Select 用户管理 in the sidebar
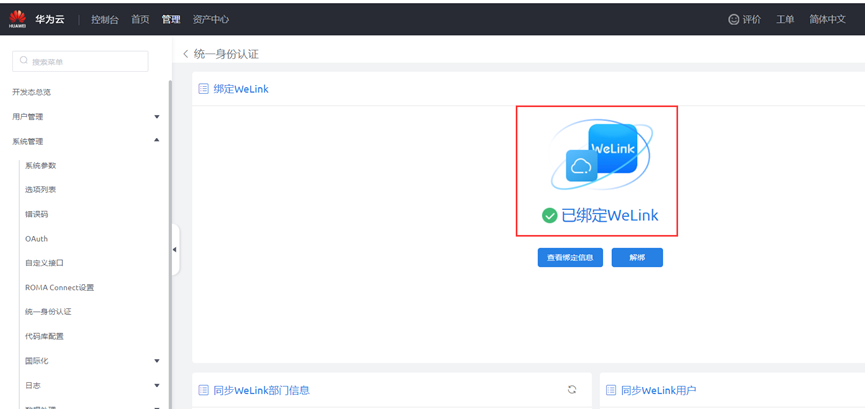Viewport: 865px width, 409px height. pos(28,117)
